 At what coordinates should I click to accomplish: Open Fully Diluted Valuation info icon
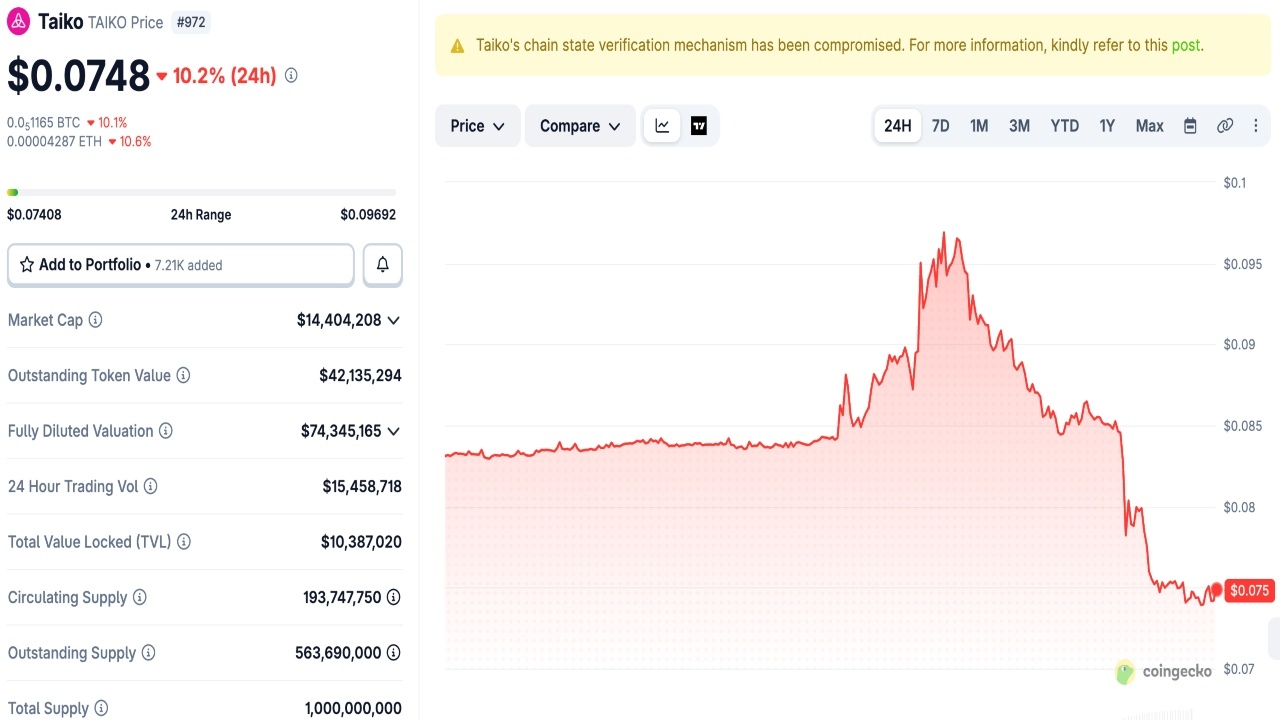click(x=166, y=431)
